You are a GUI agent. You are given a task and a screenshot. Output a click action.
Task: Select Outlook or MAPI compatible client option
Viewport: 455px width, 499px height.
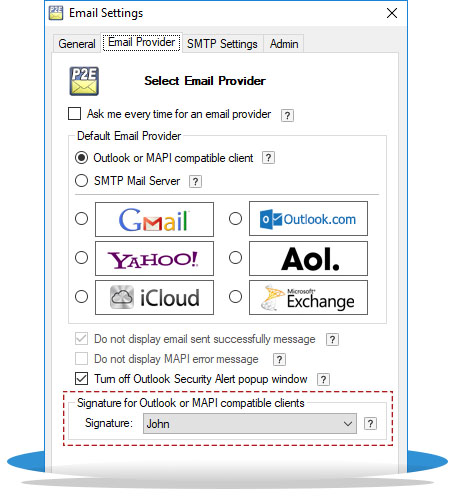pyautogui.click(x=81, y=158)
